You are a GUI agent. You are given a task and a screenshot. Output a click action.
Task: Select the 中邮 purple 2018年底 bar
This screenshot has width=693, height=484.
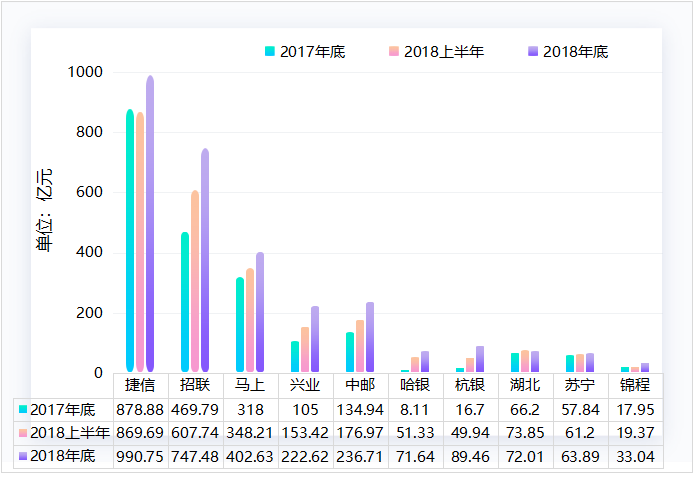370,337
